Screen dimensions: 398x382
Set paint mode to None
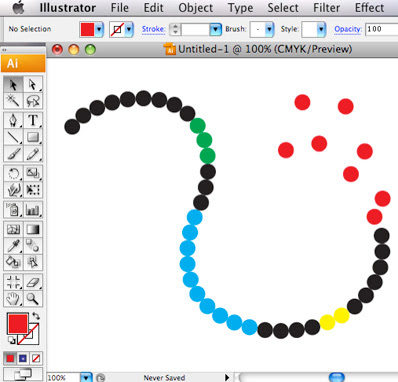coord(36,359)
